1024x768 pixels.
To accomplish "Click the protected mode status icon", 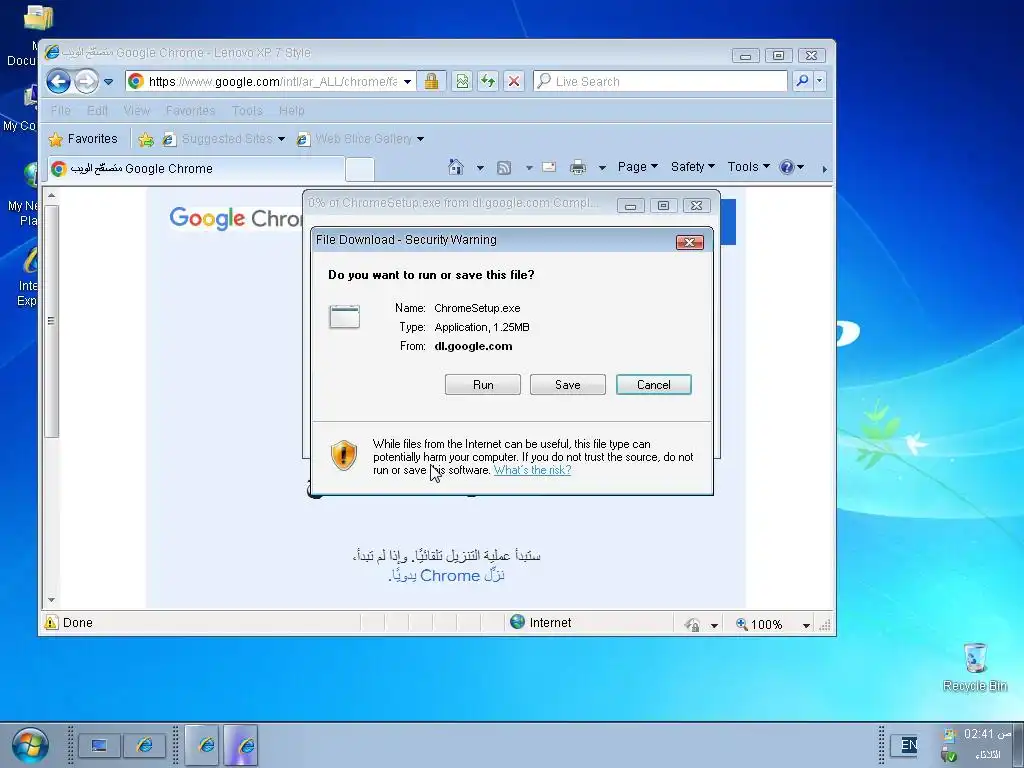I will 693,625.
